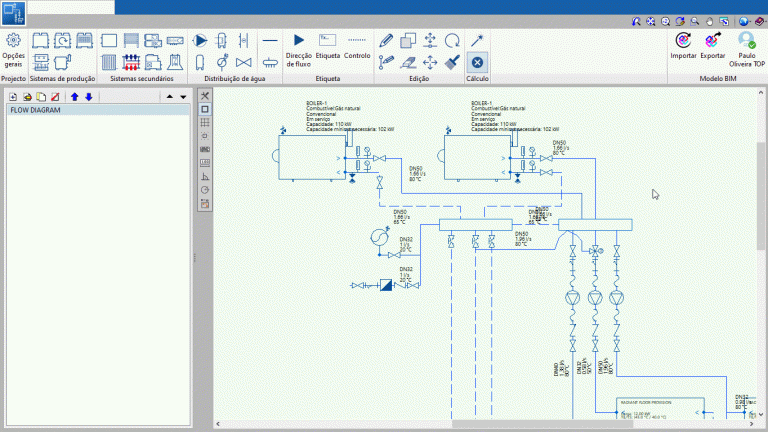Click Exportar BIM model
The height and width of the screenshot is (432, 768).
click(713, 46)
